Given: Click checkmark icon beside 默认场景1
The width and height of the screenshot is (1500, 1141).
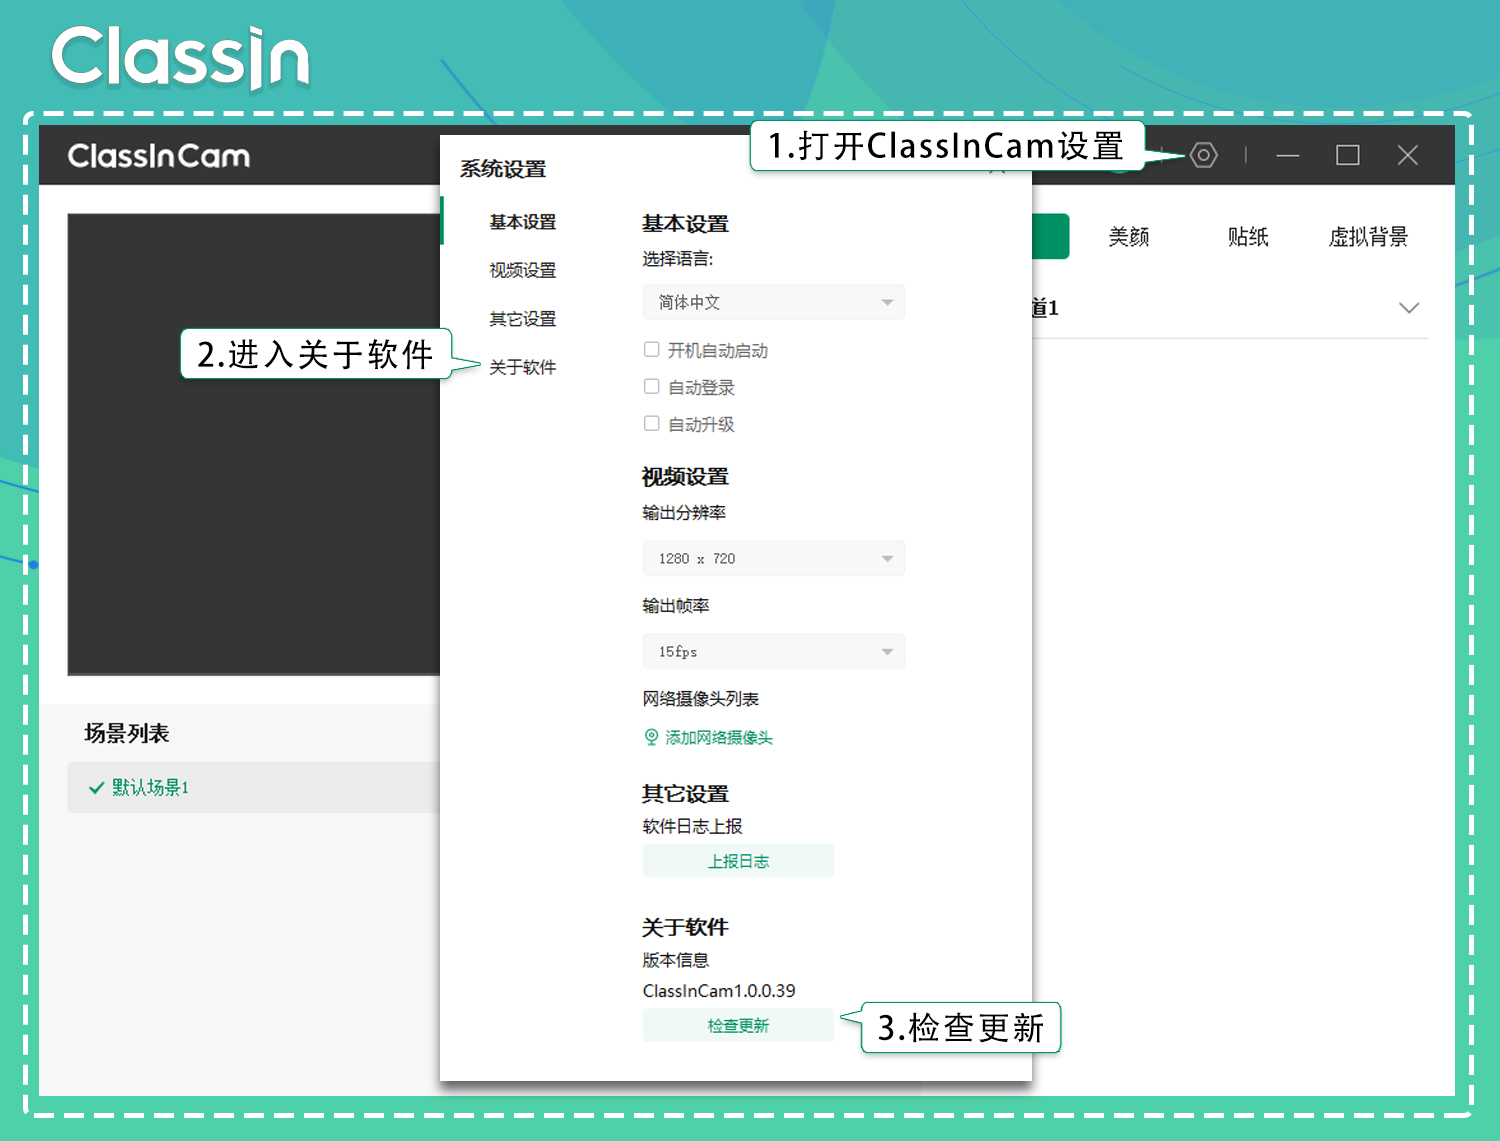Looking at the screenshot, I should point(97,788).
